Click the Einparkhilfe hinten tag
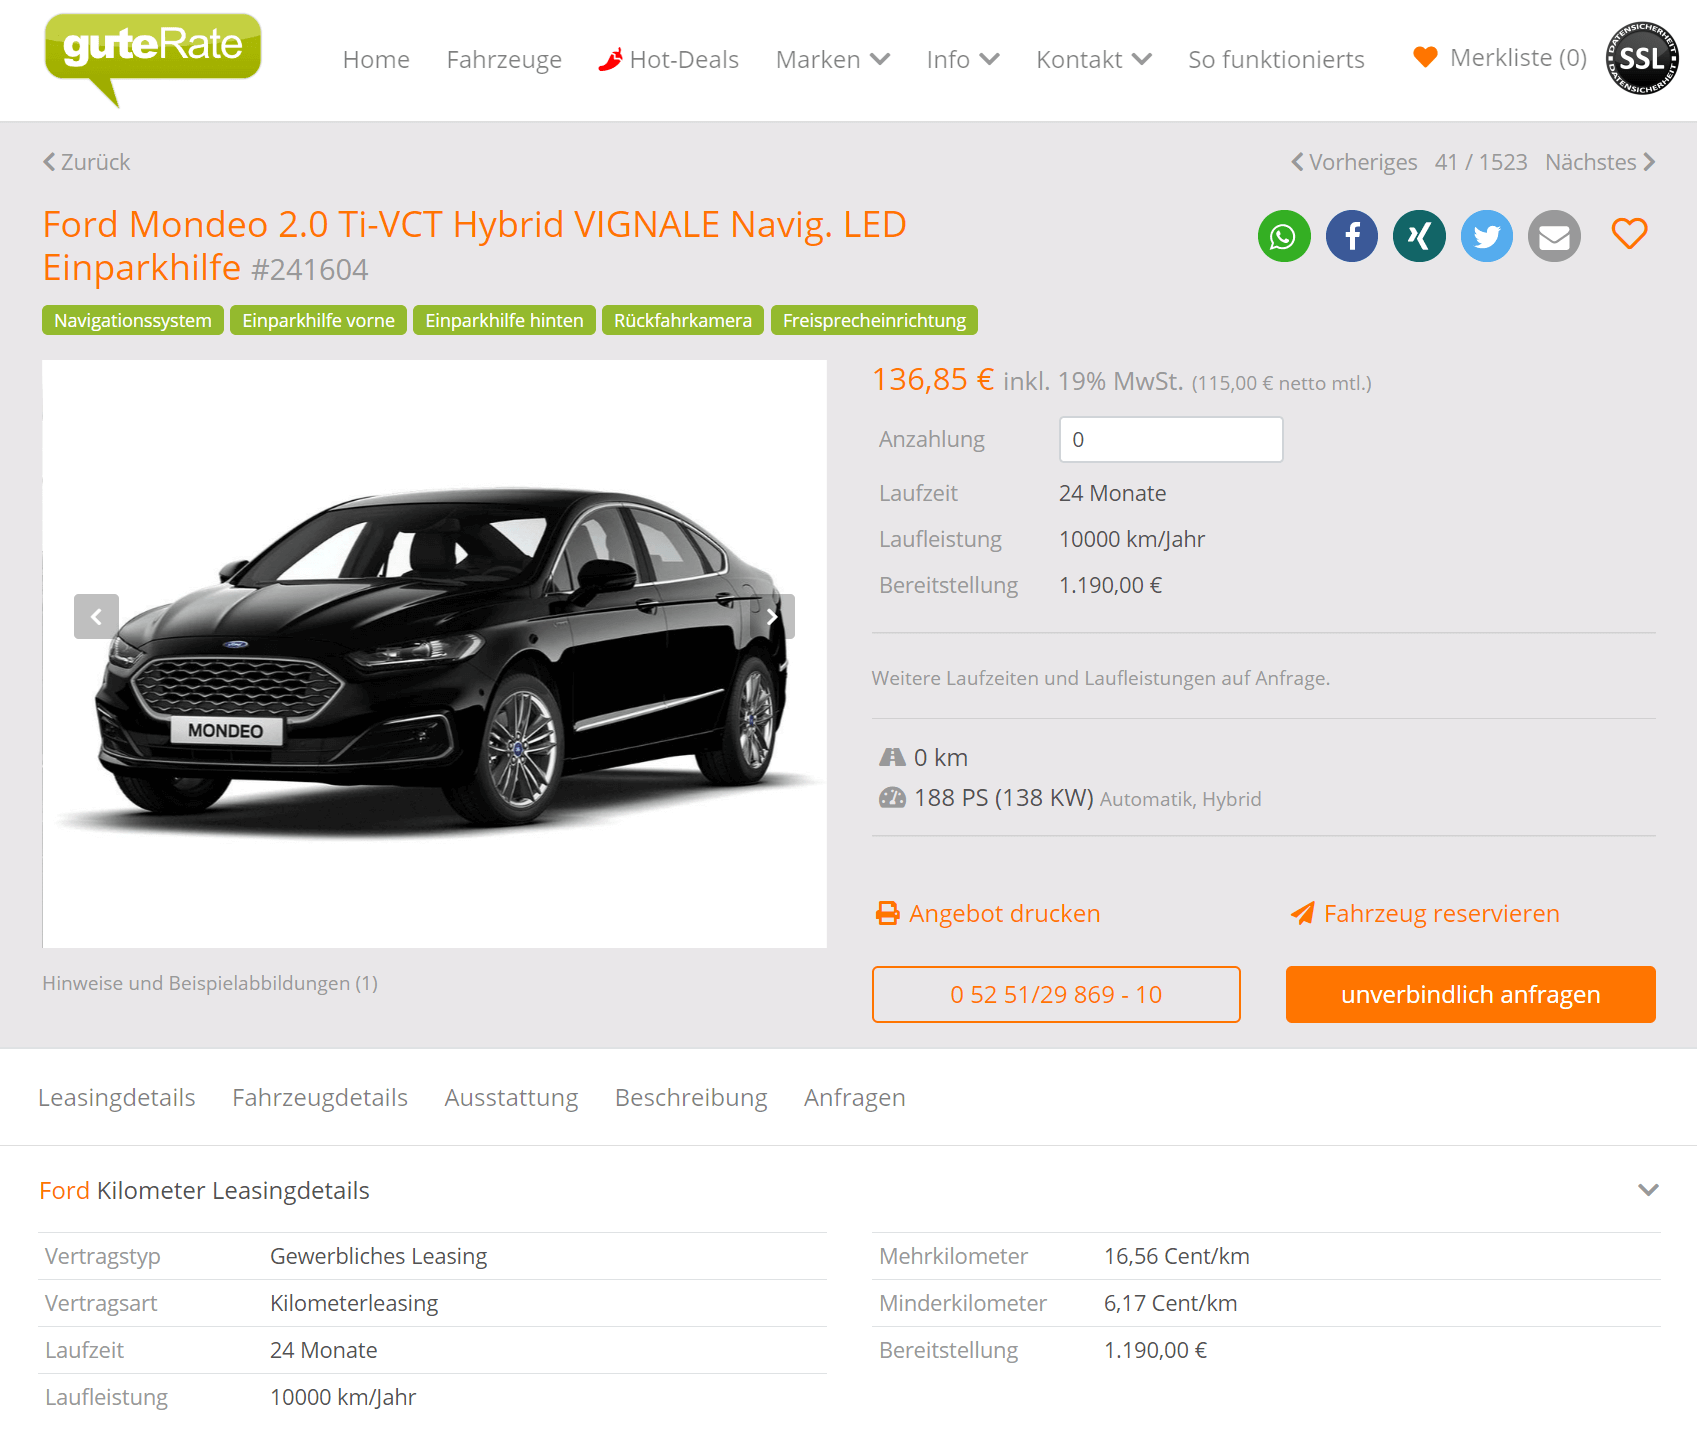The width and height of the screenshot is (1697, 1430). pyautogui.click(x=504, y=320)
